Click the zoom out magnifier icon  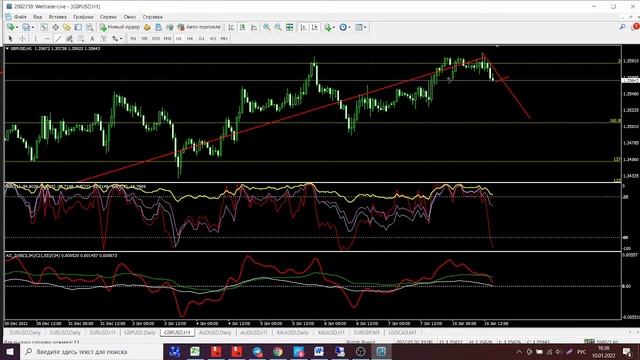coord(278,27)
